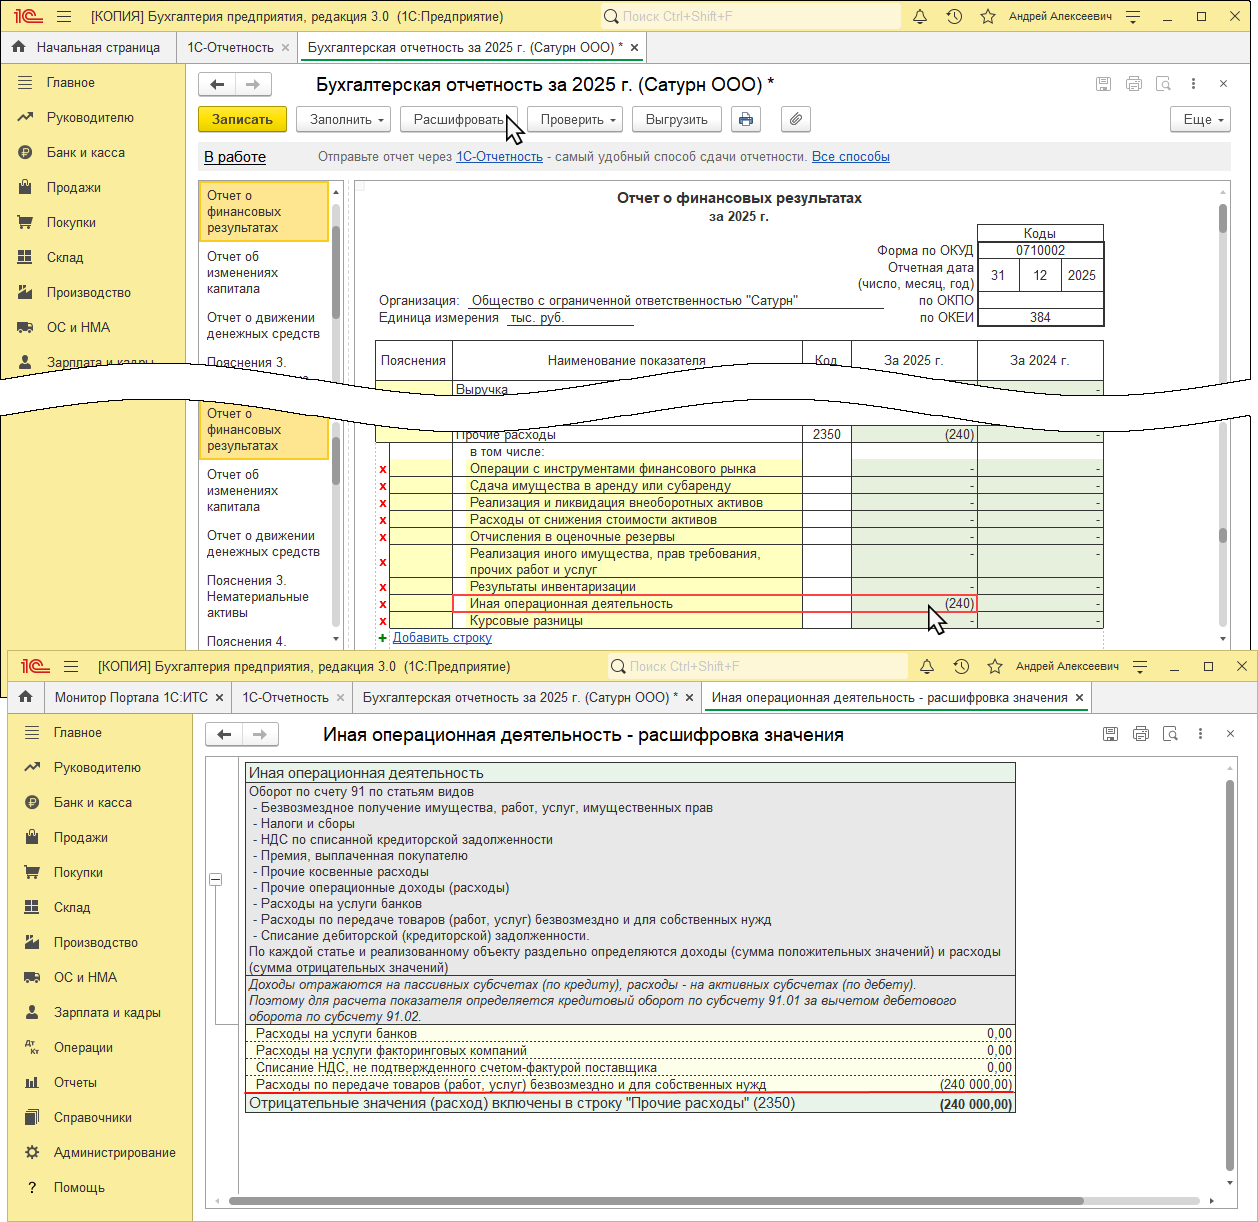1258x1222 pixels.
Task: Click the 'Прочие расходы' row code 2350 cell
Action: coord(827,435)
